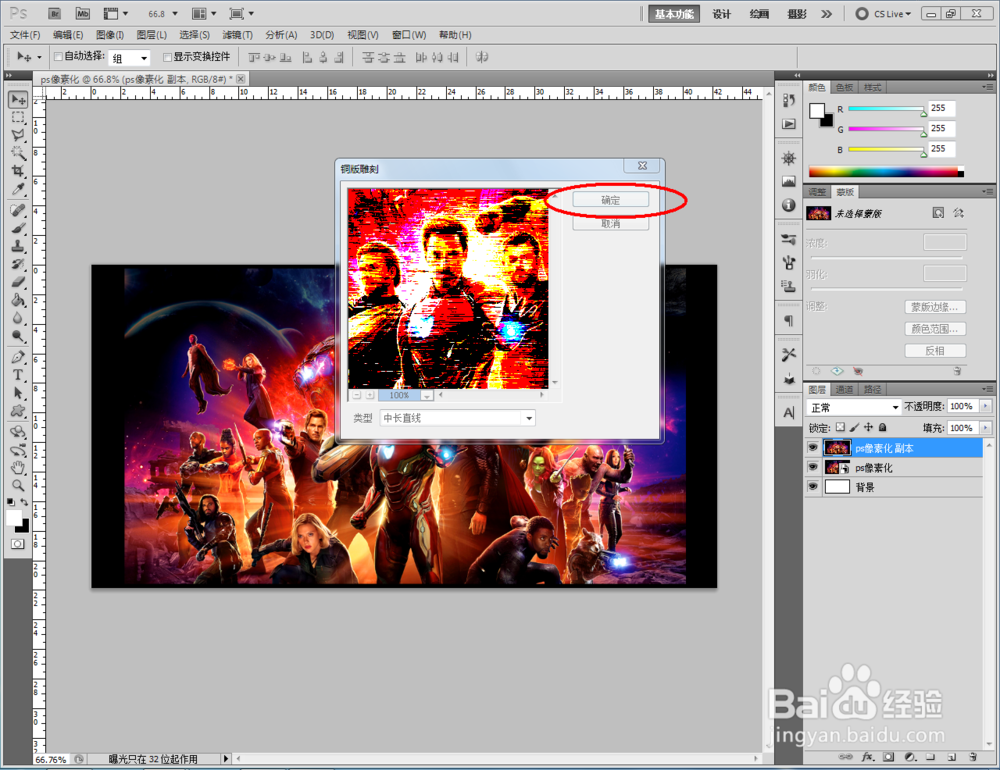This screenshot has height=770, width=1000.
Task: Open the Character panel icon
Action: point(789,413)
